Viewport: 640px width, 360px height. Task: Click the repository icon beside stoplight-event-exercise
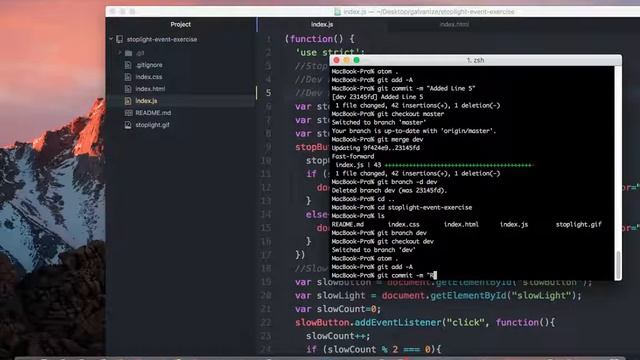[119, 39]
